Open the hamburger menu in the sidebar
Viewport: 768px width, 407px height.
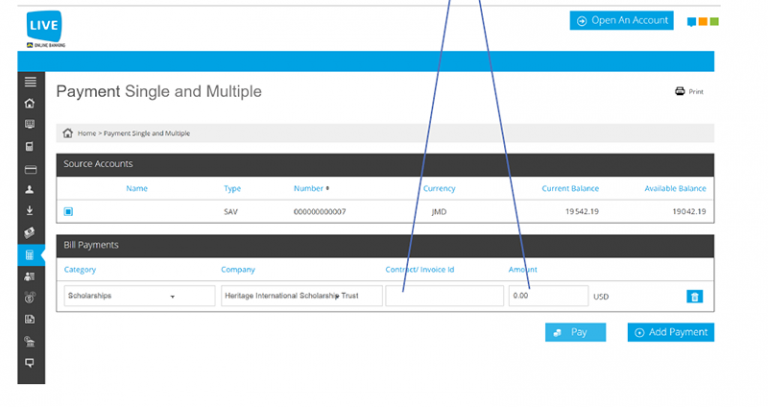click(x=30, y=81)
